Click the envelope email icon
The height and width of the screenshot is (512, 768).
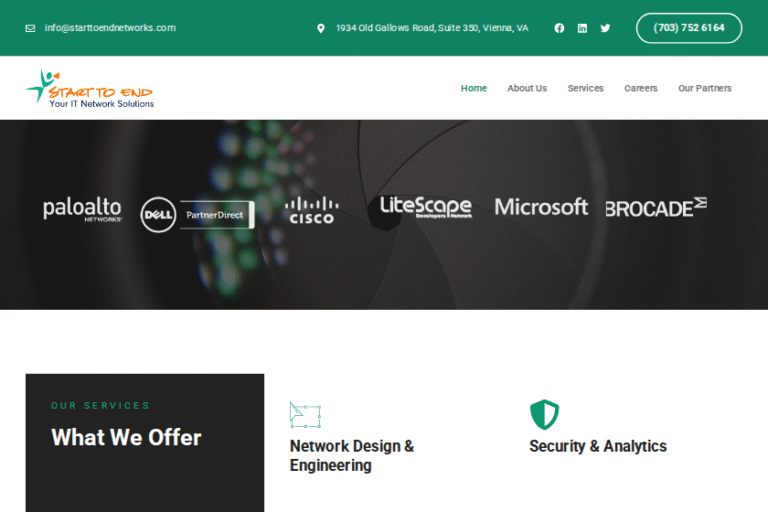point(30,28)
